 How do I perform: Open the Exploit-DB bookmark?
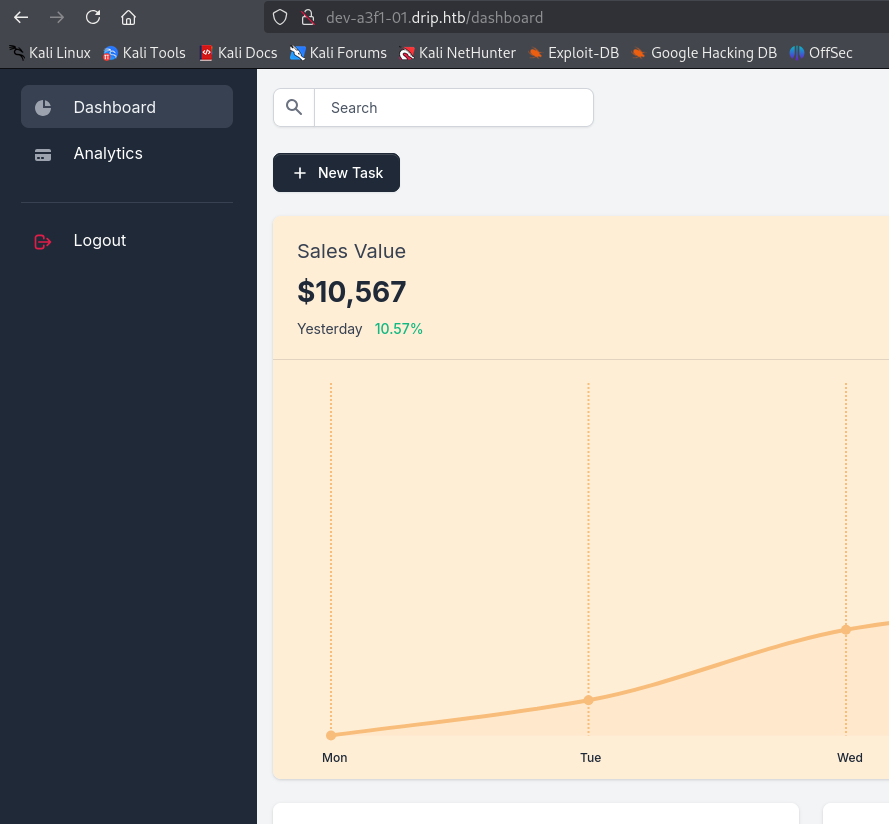point(574,53)
